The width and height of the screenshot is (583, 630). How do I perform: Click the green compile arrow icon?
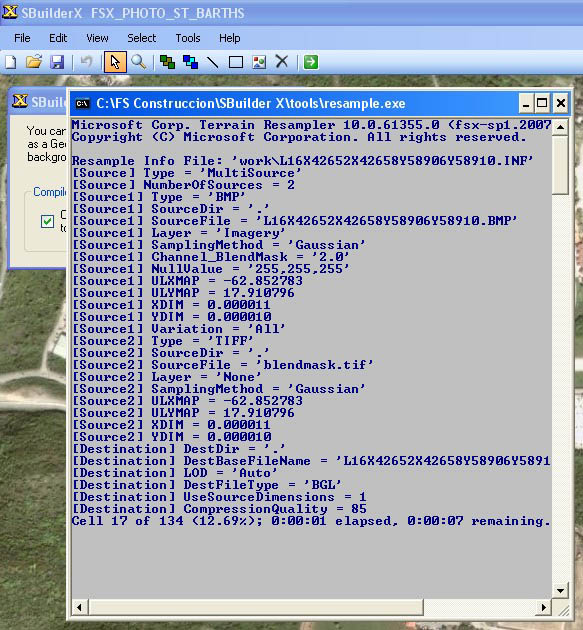(x=311, y=62)
